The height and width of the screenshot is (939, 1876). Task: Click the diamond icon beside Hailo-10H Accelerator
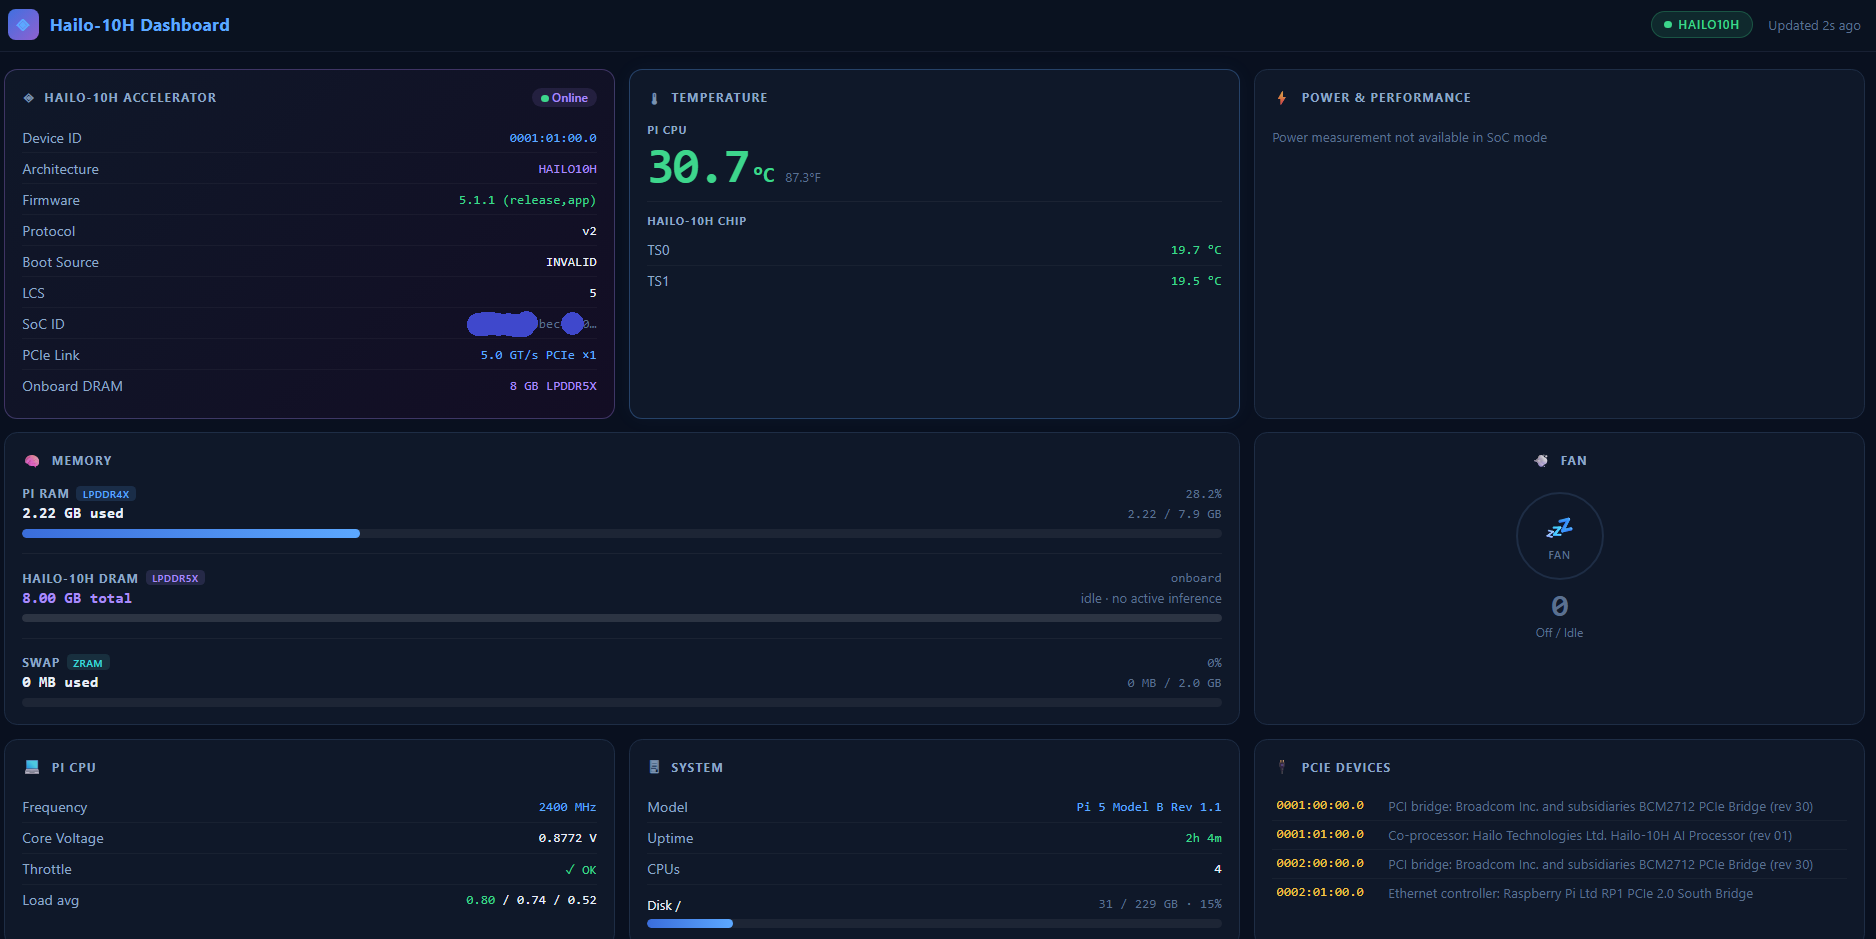pos(29,98)
